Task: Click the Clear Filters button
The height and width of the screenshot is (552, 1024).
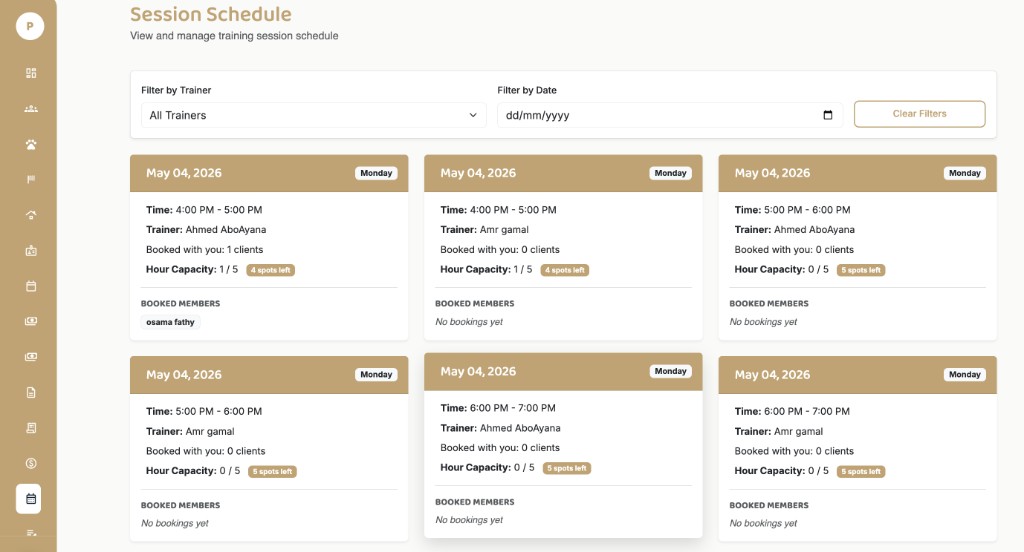Action: [x=920, y=114]
